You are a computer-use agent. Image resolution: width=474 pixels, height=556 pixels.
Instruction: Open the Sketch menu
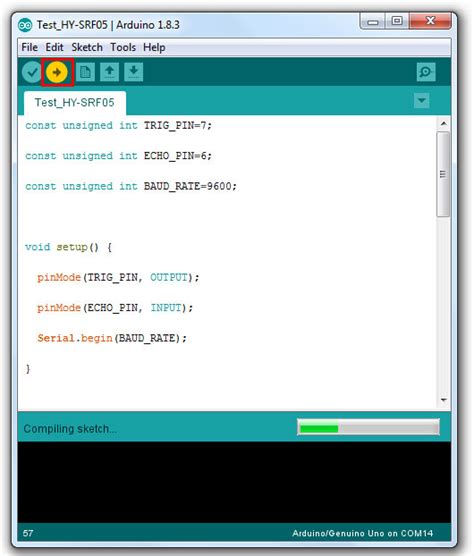[x=87, y=47]
